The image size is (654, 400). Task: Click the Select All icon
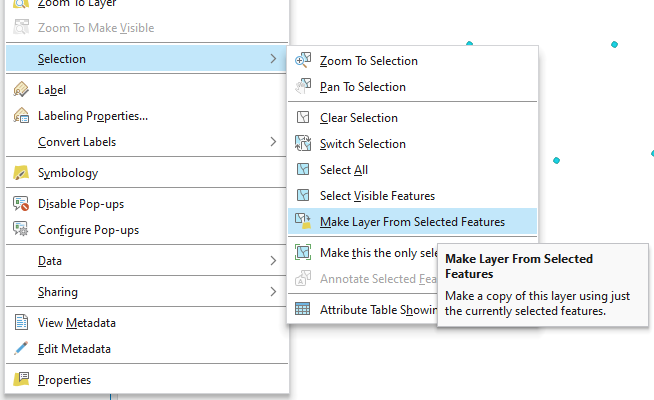pos(304,170)
